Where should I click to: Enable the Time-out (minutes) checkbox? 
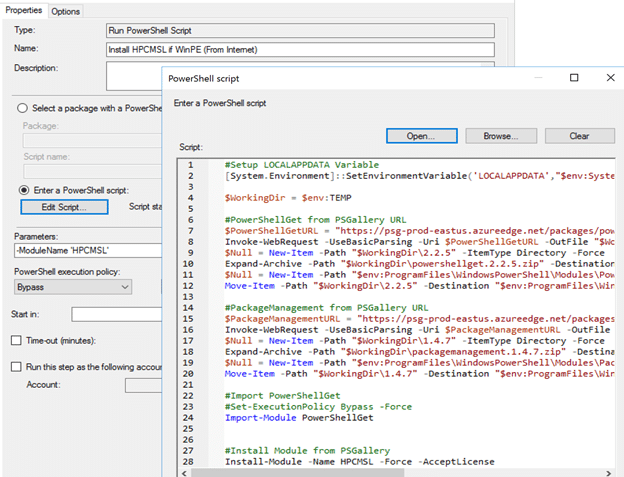pyautogui.click(x=16, y=341)
